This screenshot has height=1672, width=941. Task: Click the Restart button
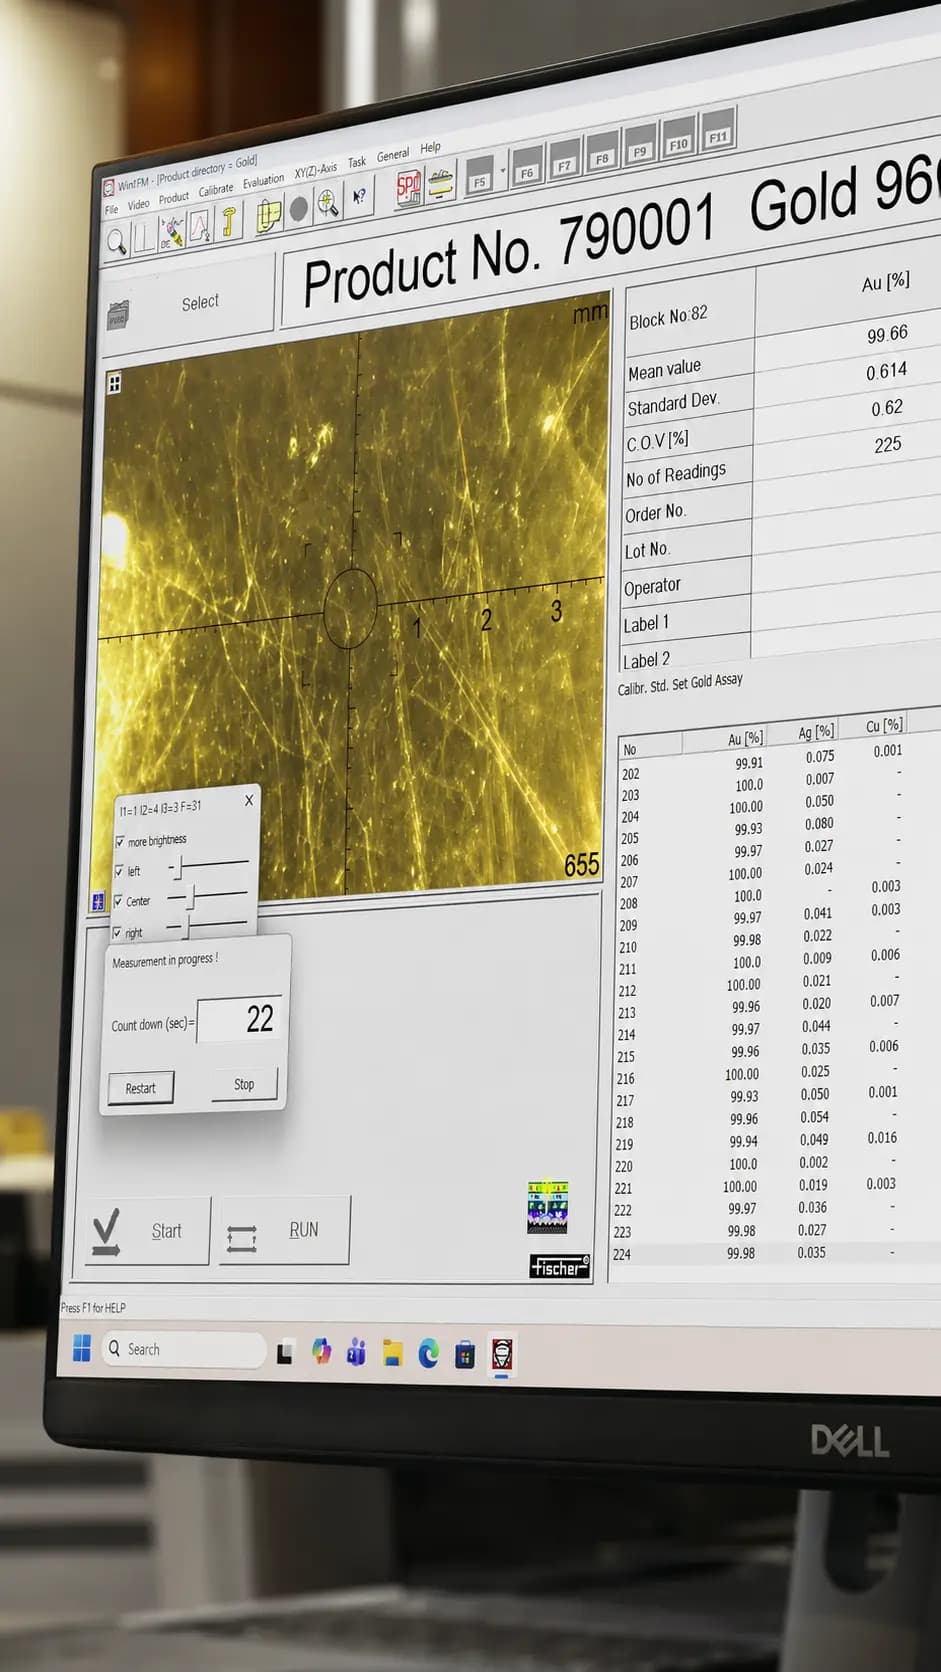pos(140,1088)
